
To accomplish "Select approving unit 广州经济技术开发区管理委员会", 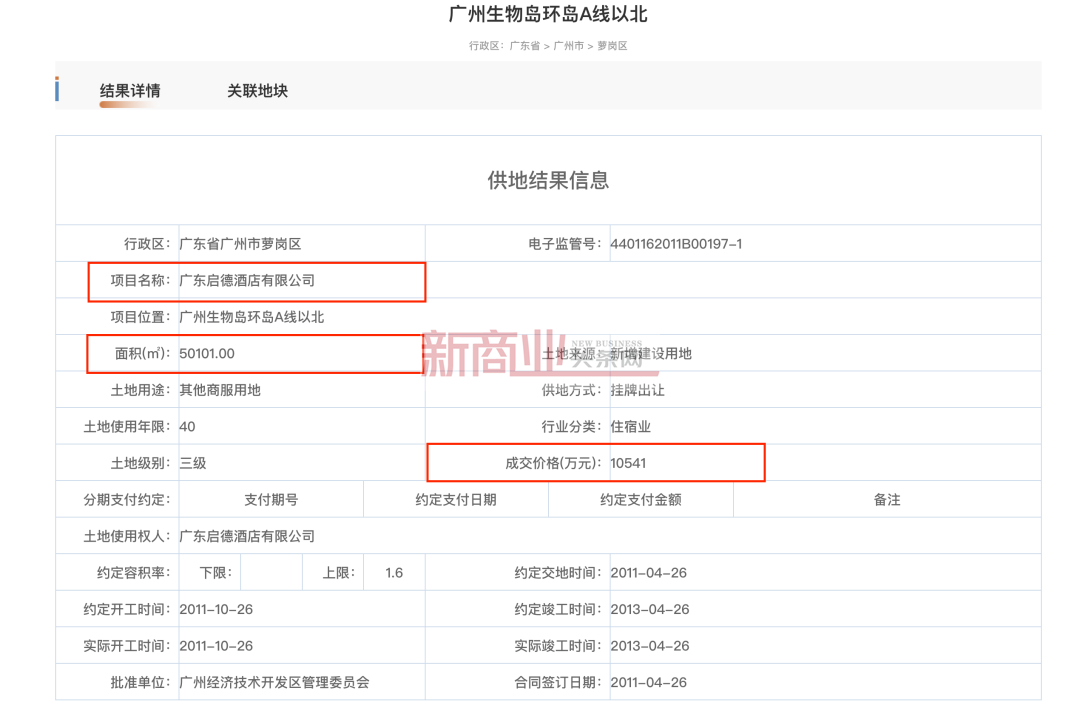I will [x=274, y=682].
